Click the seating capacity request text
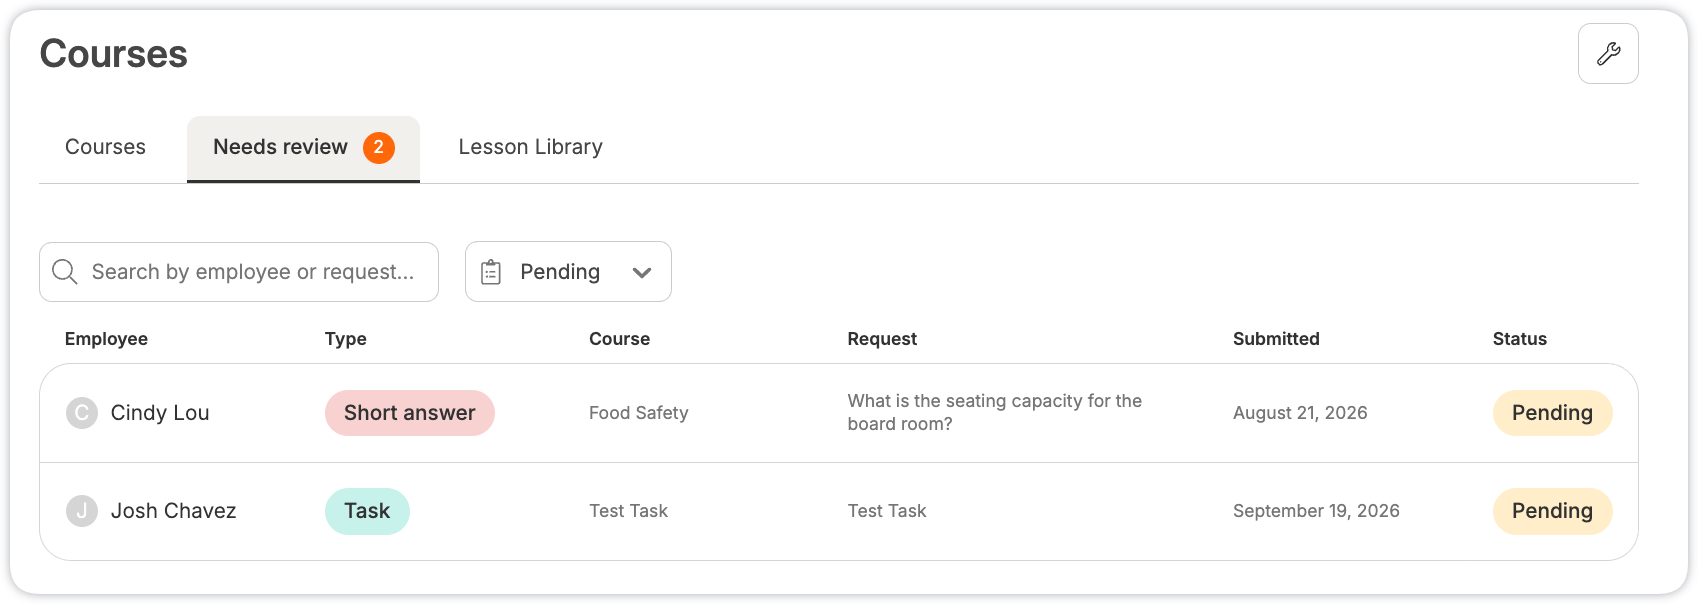1698x604 pixels. click(995, 412)
